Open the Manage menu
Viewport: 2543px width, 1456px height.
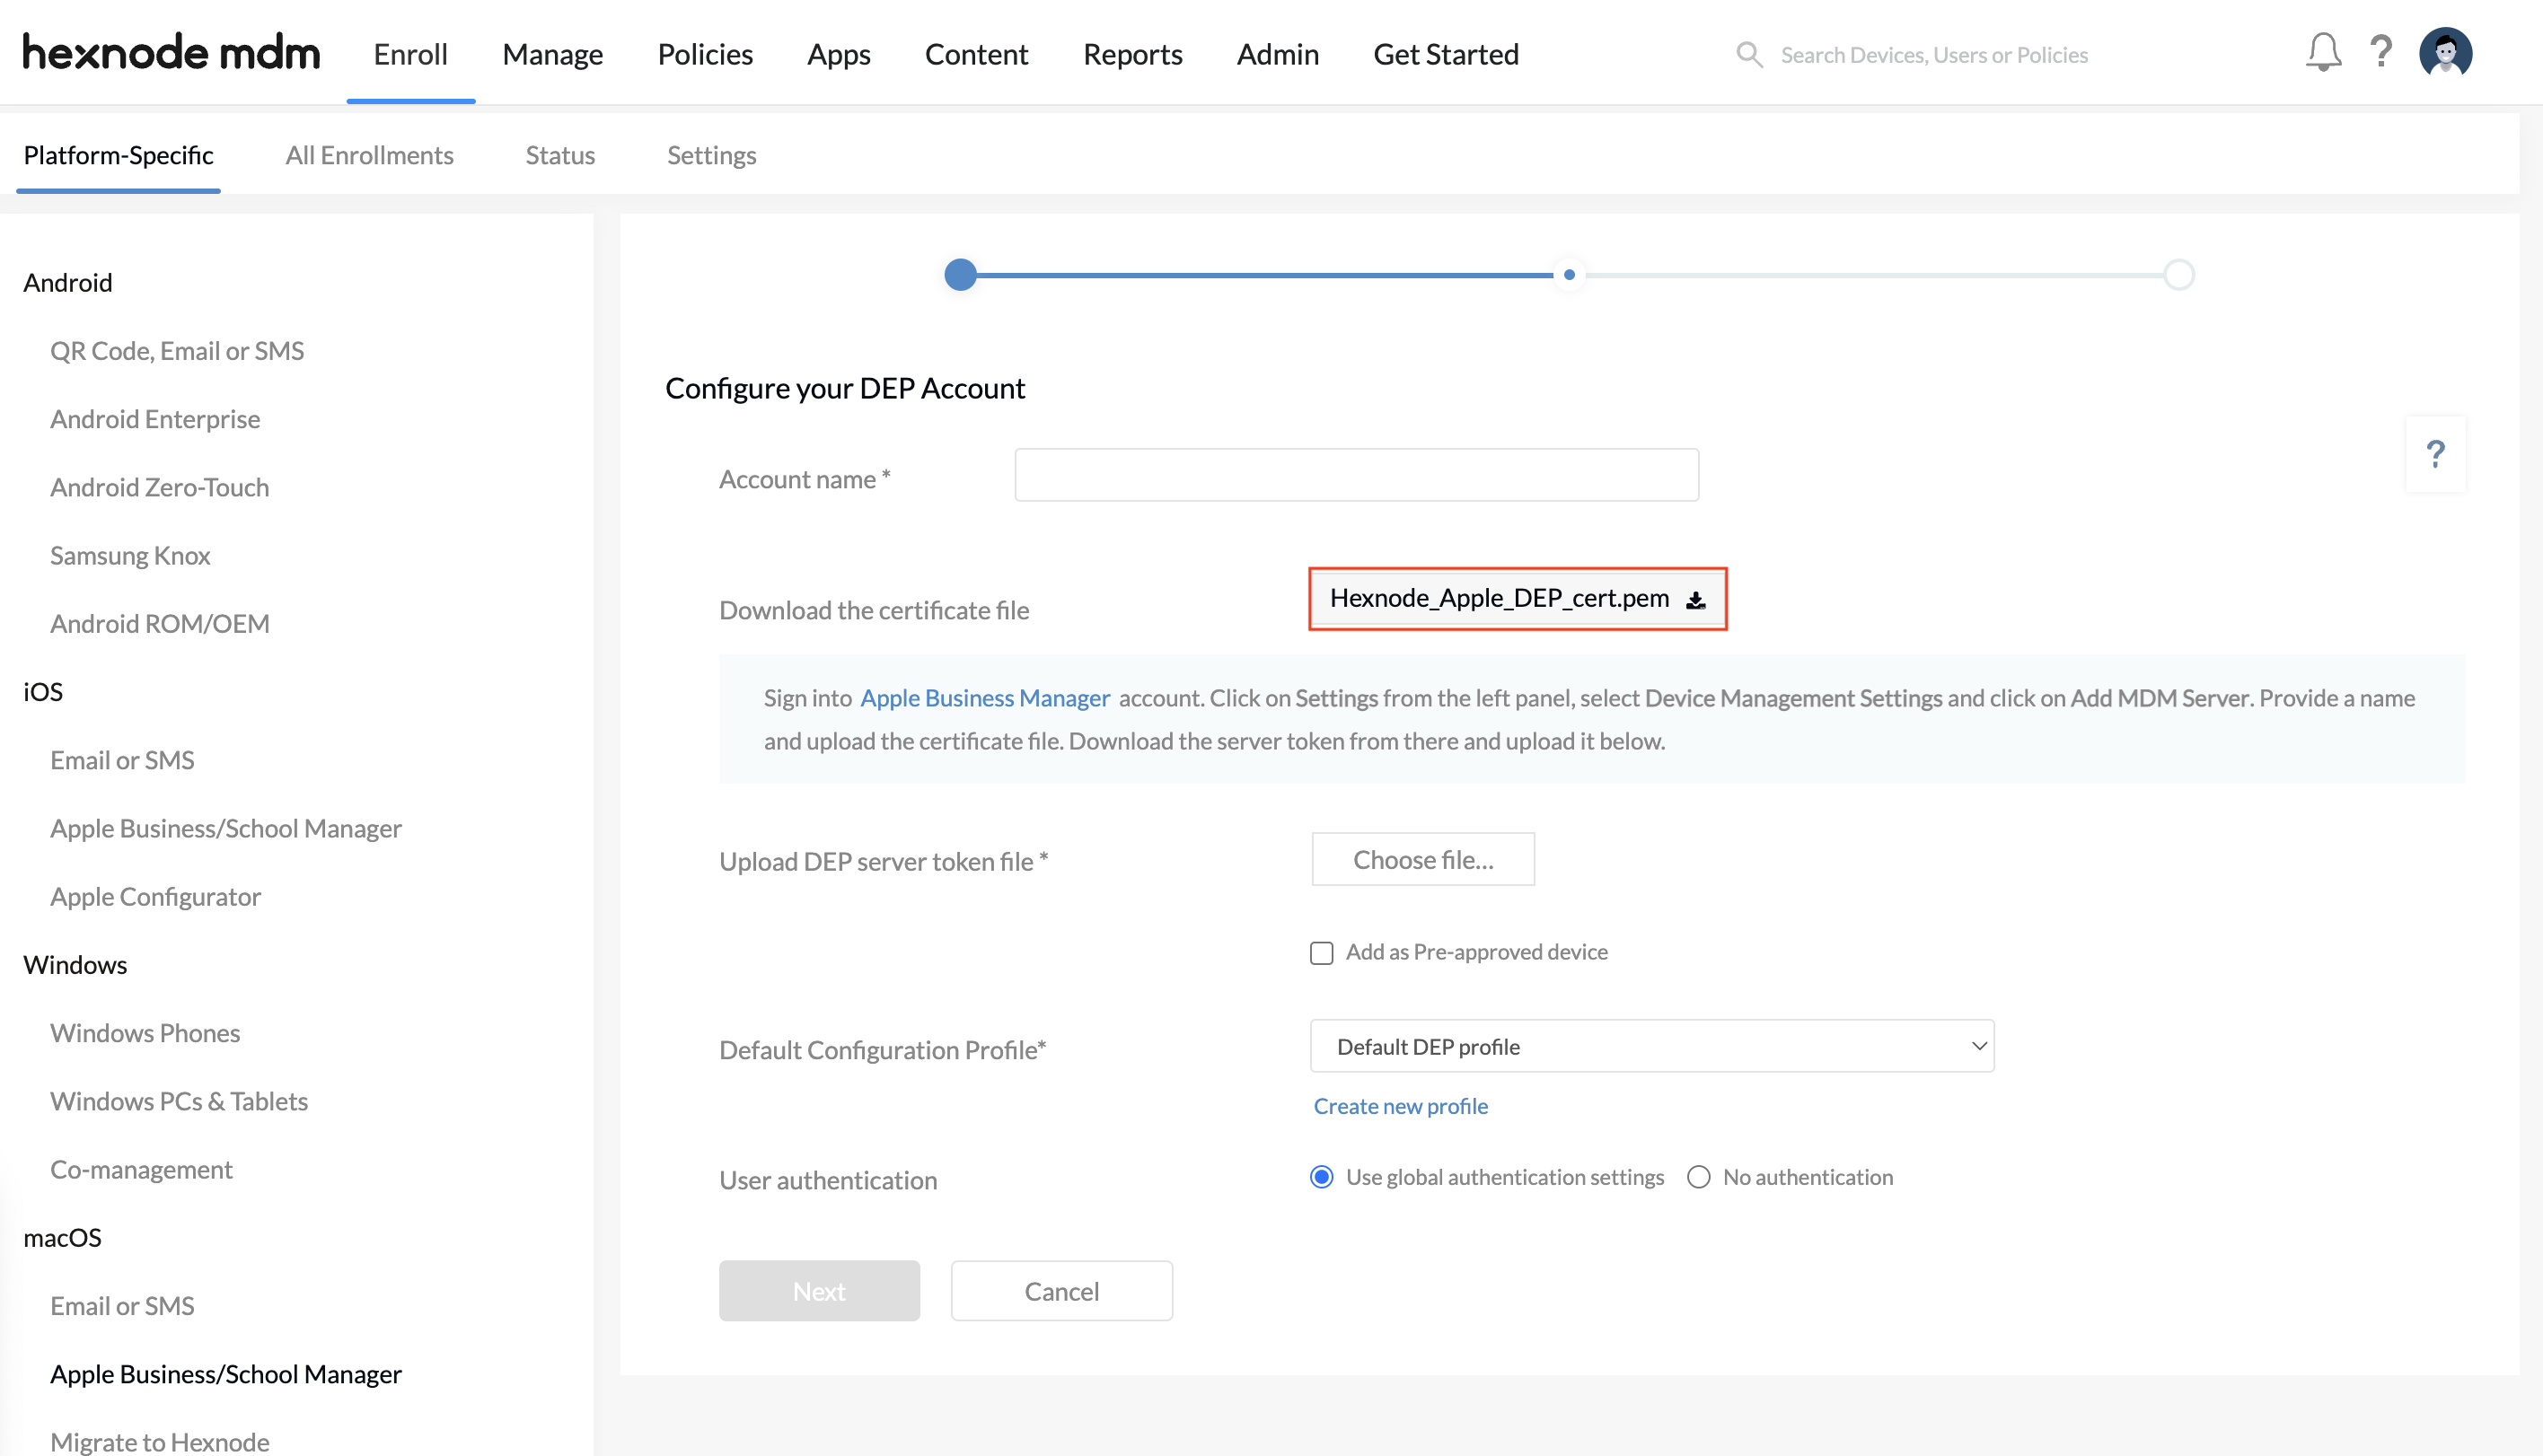click(552, 54)
